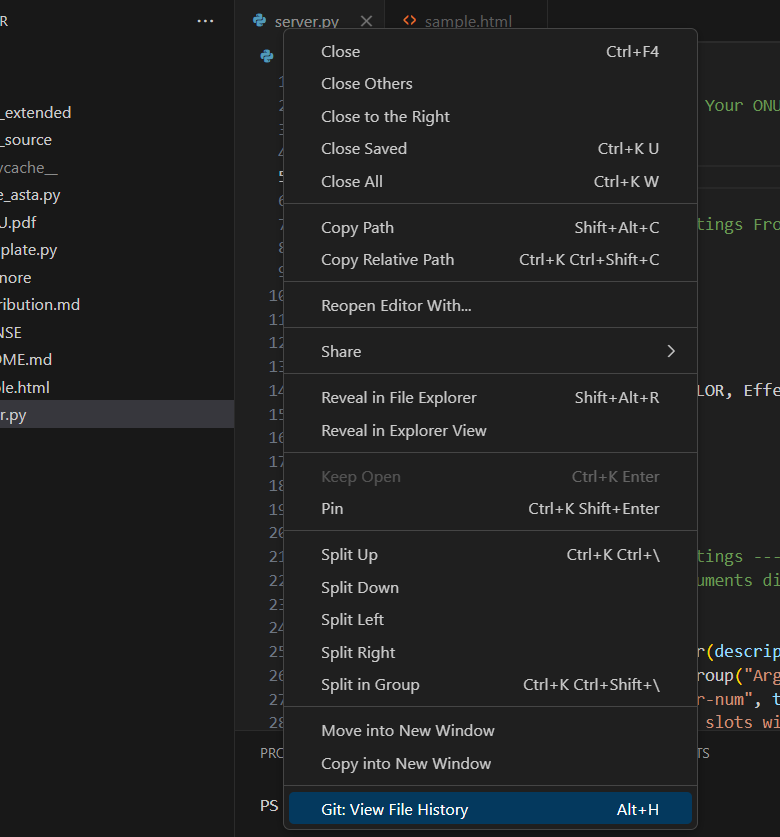Open the Share submenu
780x837 pixels.
tap(490, 352)
